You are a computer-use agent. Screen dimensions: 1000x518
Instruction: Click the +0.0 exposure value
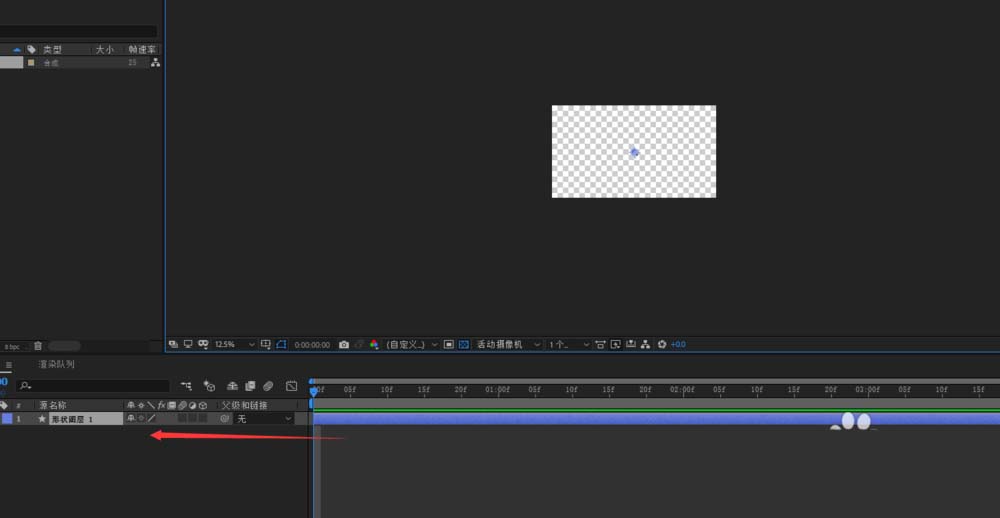point(678,344)
